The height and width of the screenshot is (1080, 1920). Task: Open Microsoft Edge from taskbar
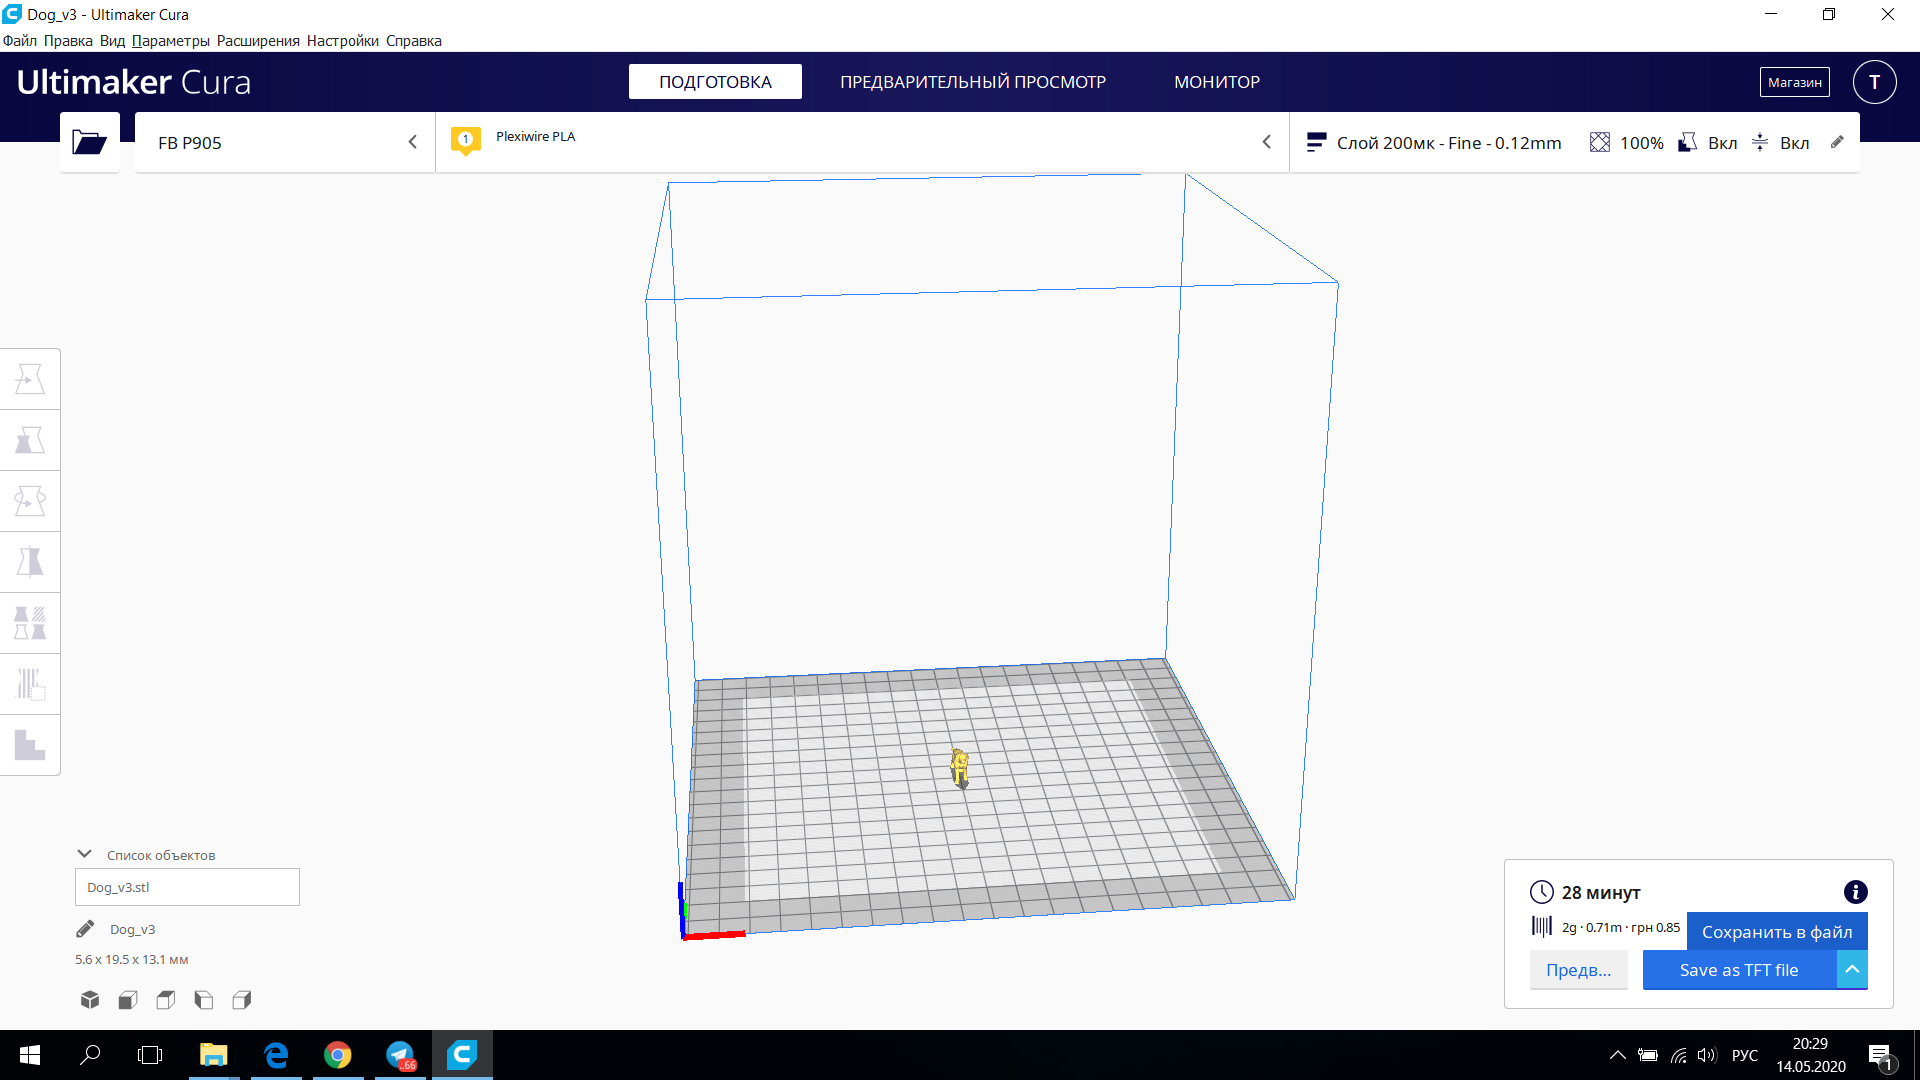[x=275, y=1055]
